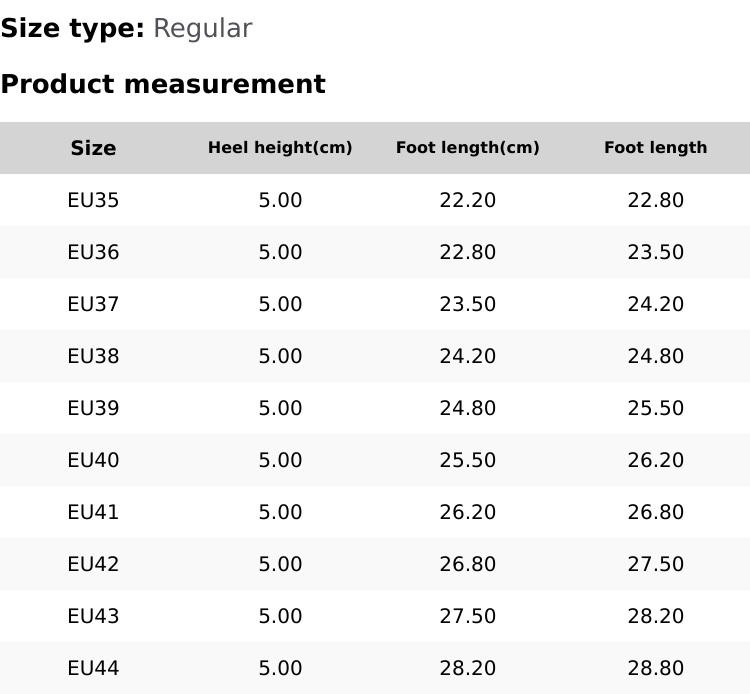Click the Product measurement heading

tap(163, 84)
